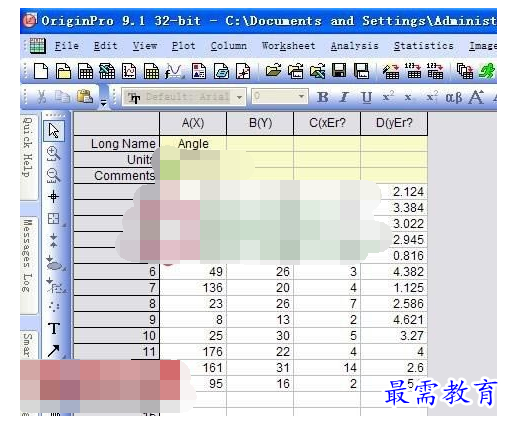Image resolution: width=506 pixels, height=424 pixels.
Task: Select row header 7
Action: click(x=117, y=288)
